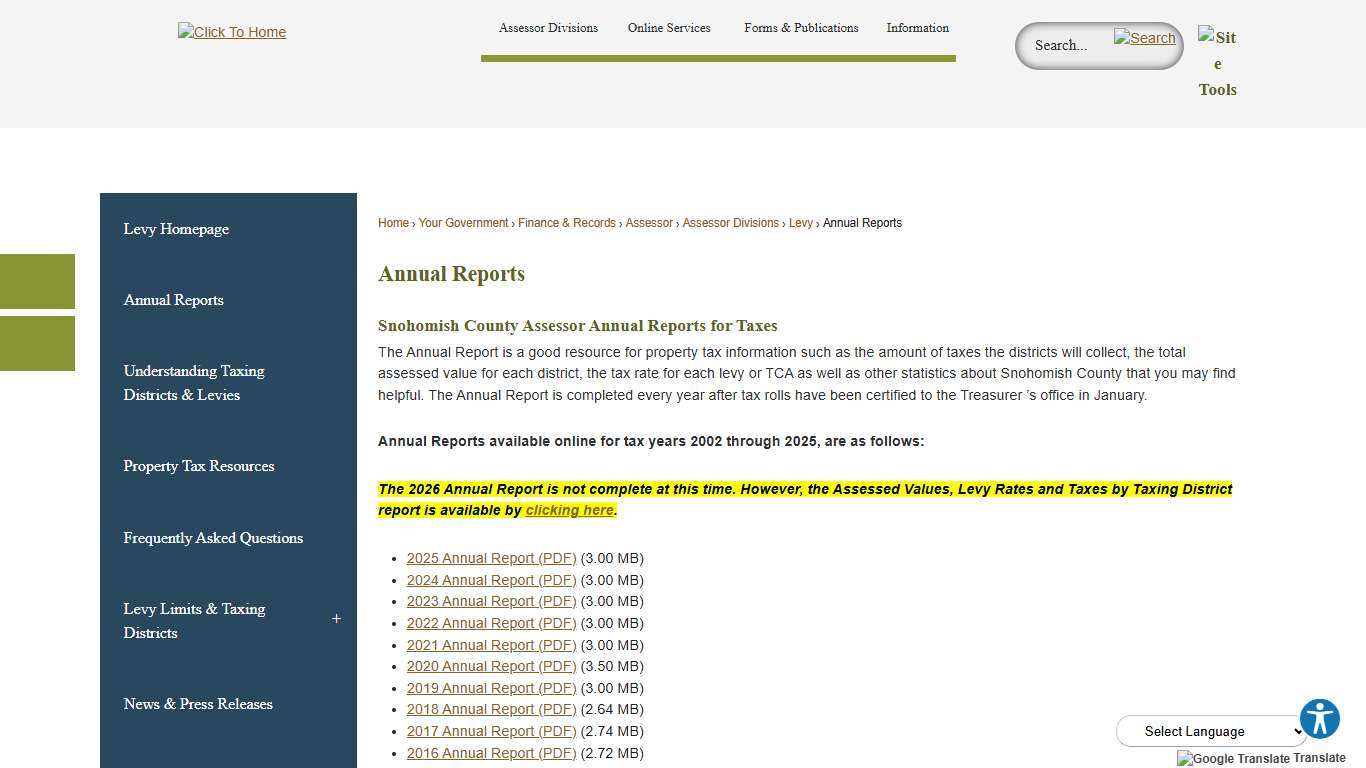Open the Select Language dropdown
Screen dimensions: 1366x768
pyautogui.click(x=1211, y=731)
